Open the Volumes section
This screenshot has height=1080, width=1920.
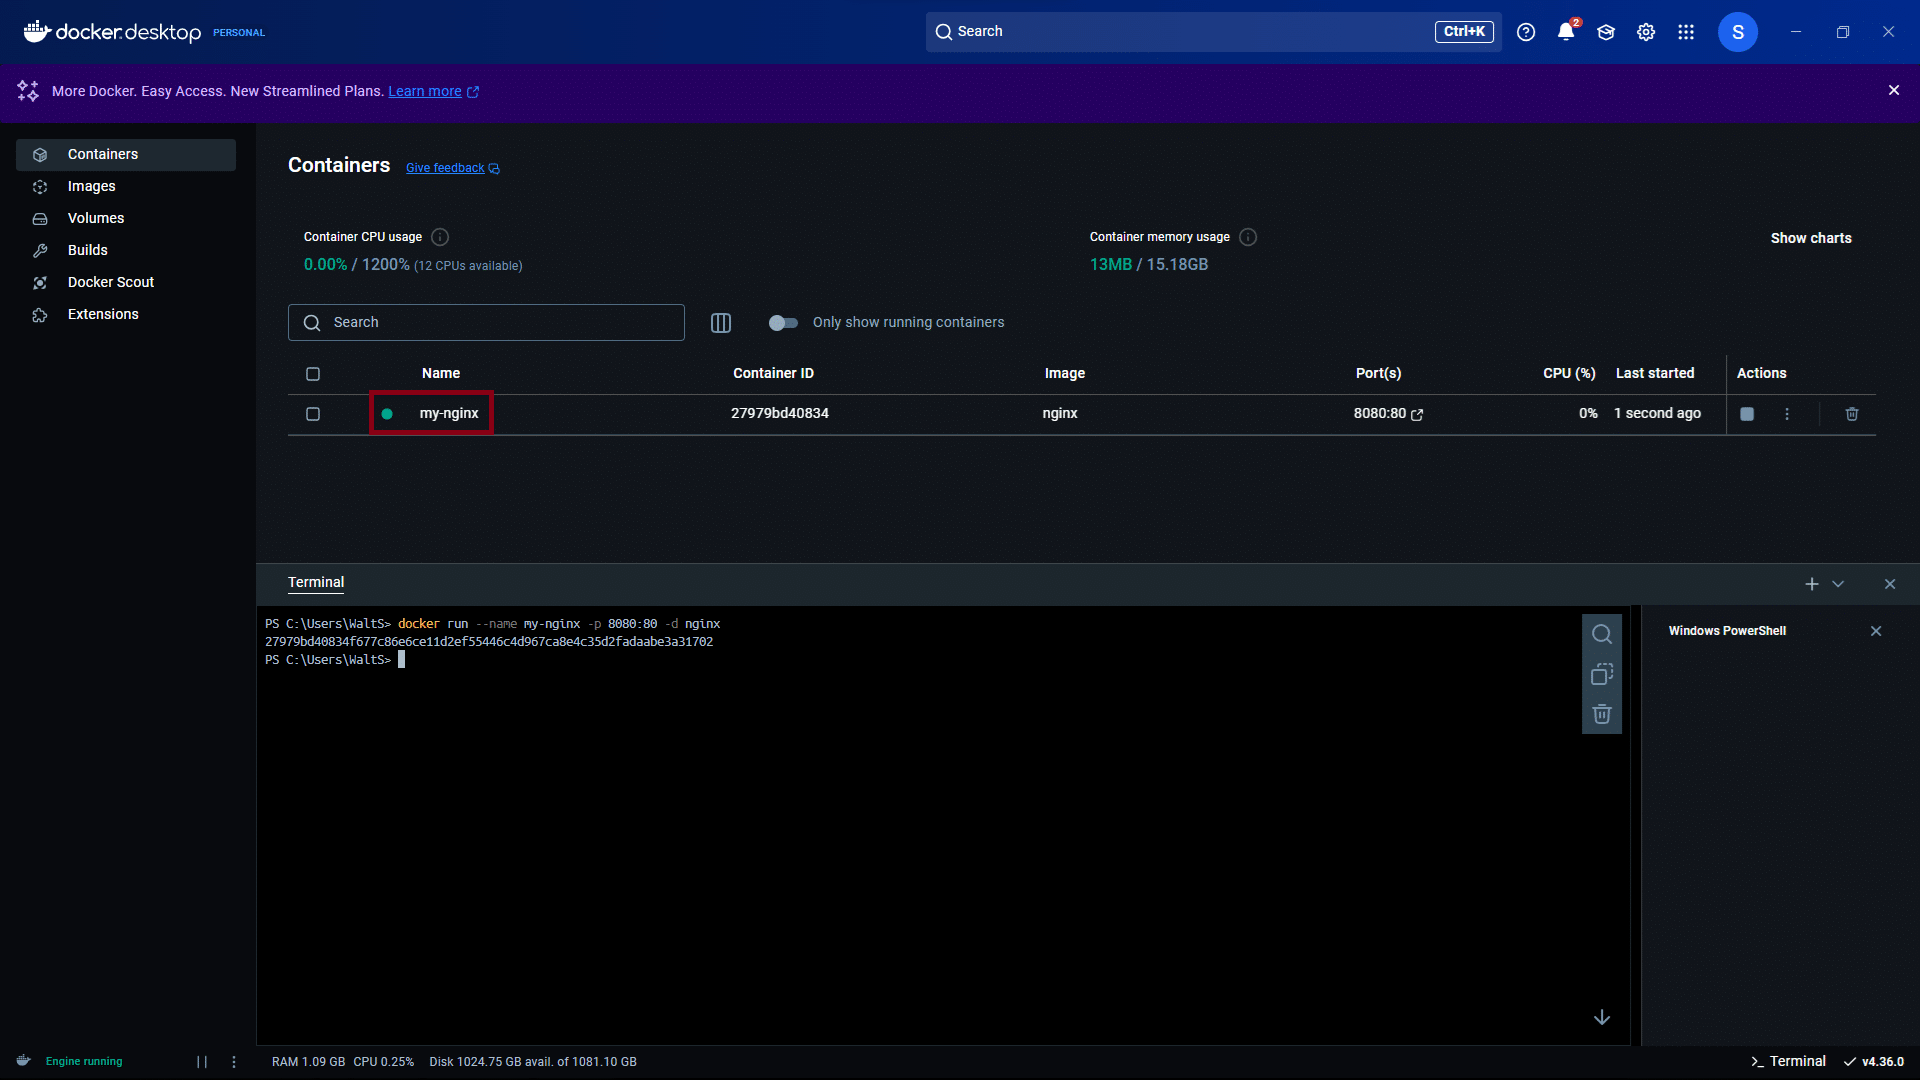tap(96, 219)
